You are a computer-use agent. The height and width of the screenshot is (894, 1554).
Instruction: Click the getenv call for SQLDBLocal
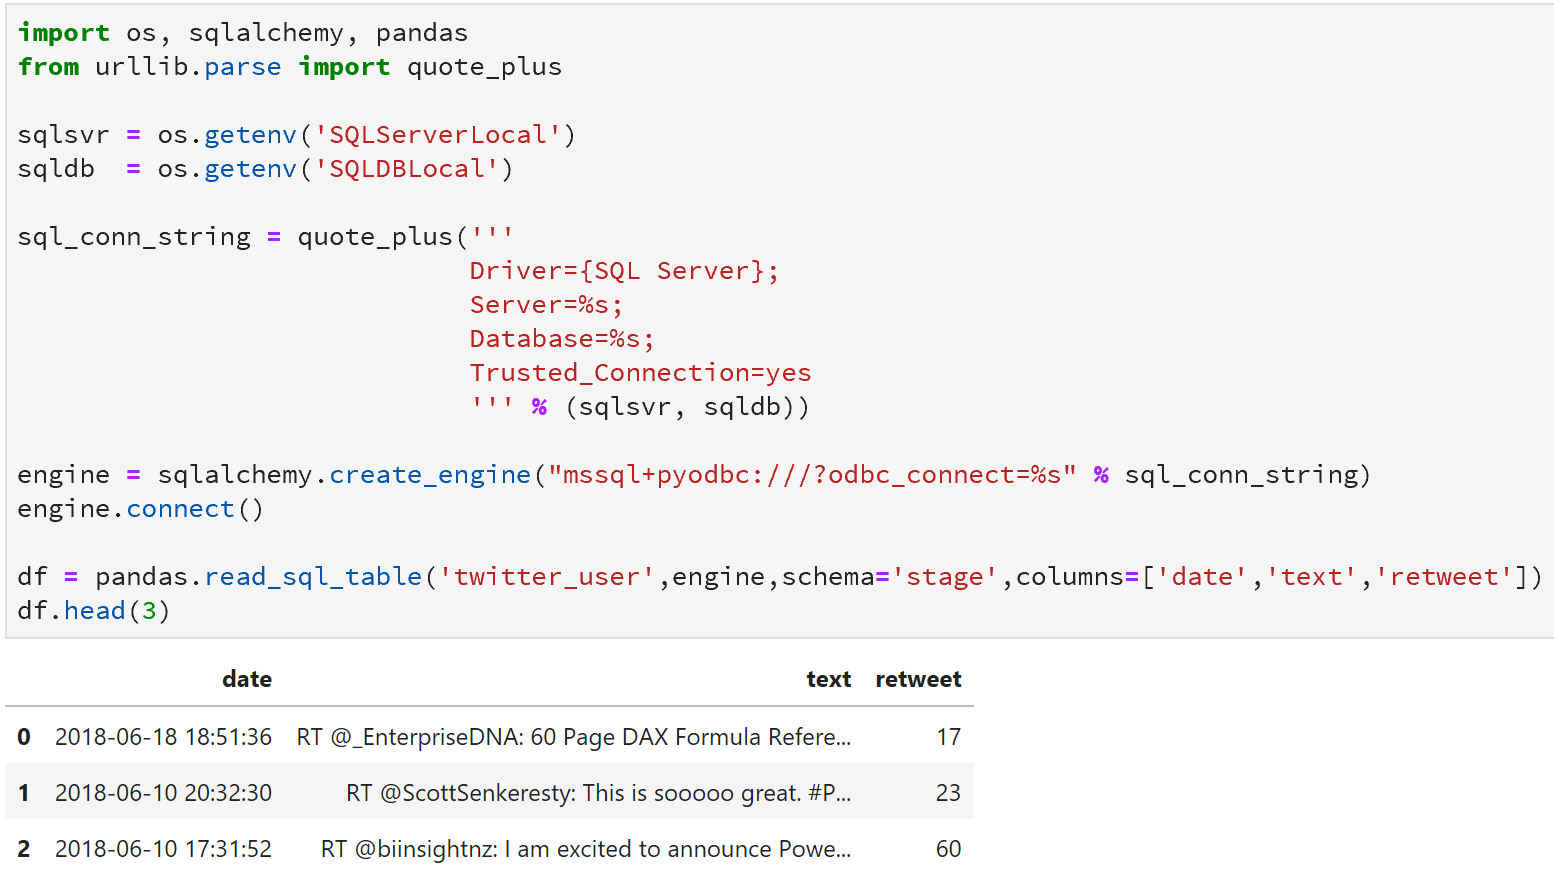249,168
